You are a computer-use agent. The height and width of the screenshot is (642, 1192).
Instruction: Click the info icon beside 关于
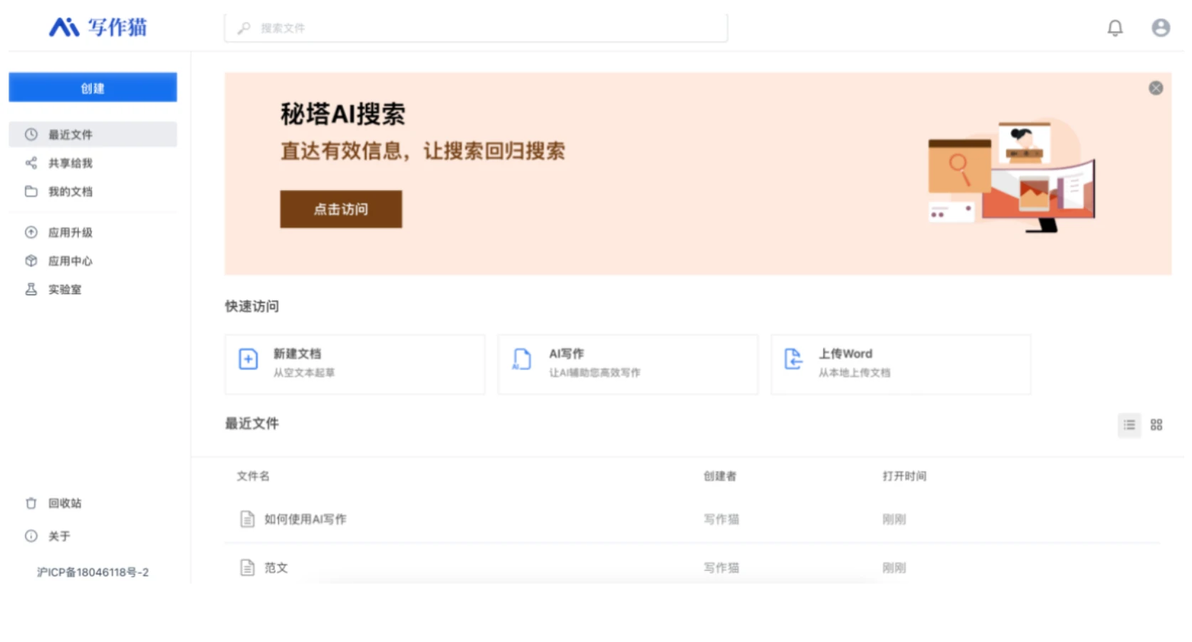point(31,536)
